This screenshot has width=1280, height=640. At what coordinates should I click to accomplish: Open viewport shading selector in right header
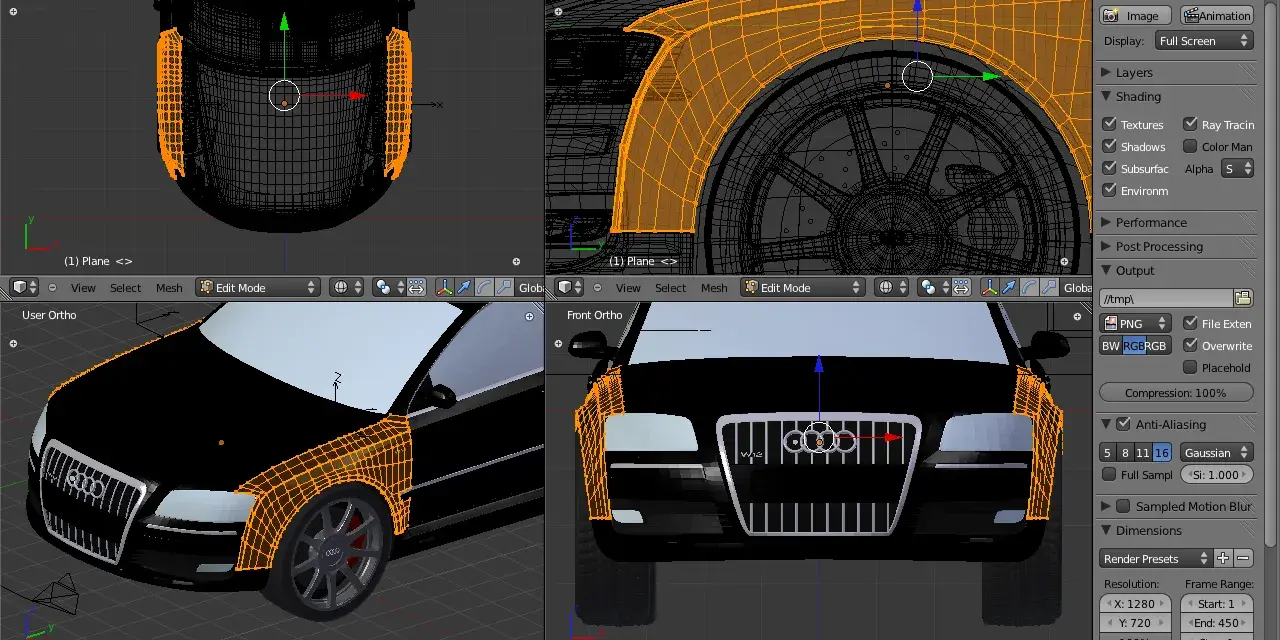(891, 287)
